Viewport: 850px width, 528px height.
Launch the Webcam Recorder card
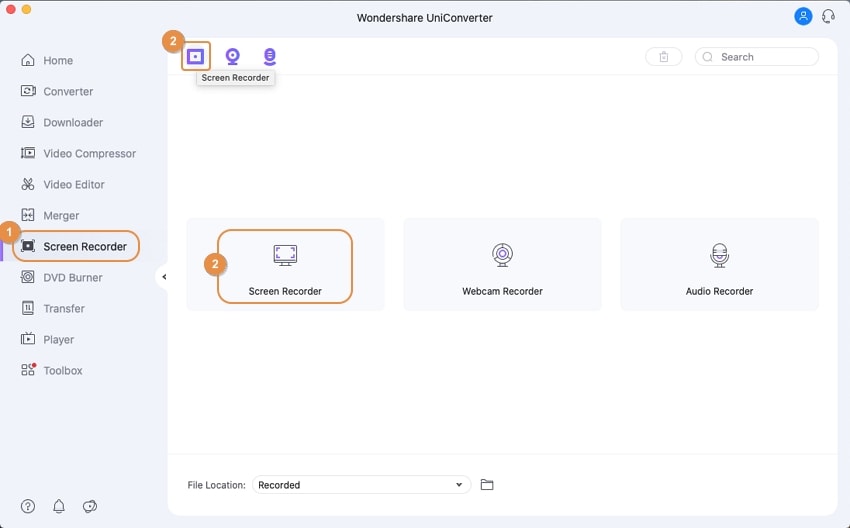(x=502, y=265)
